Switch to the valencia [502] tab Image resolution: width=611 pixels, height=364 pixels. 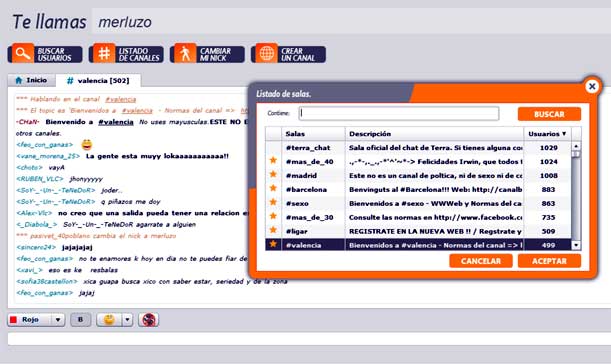coord(98,81)
